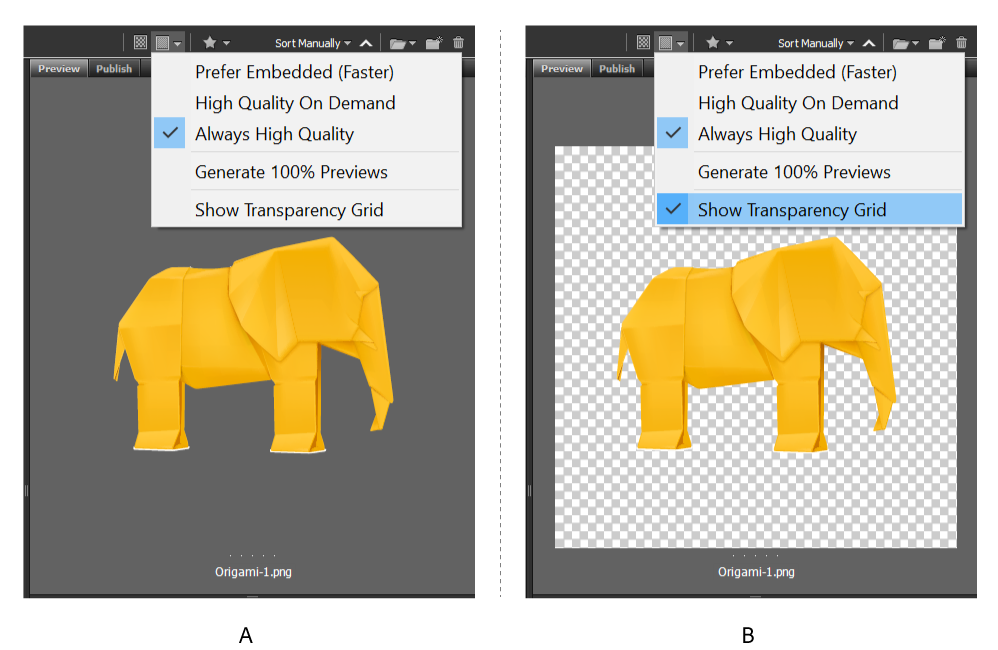Open recent folder icon in right panel toolbar

click(902, 43)
